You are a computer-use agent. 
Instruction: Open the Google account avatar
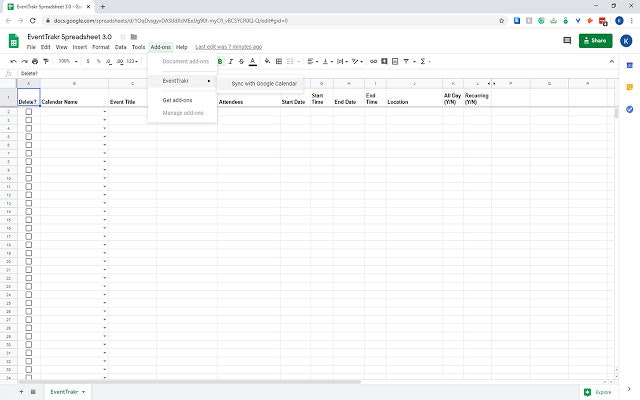point(626,40)
